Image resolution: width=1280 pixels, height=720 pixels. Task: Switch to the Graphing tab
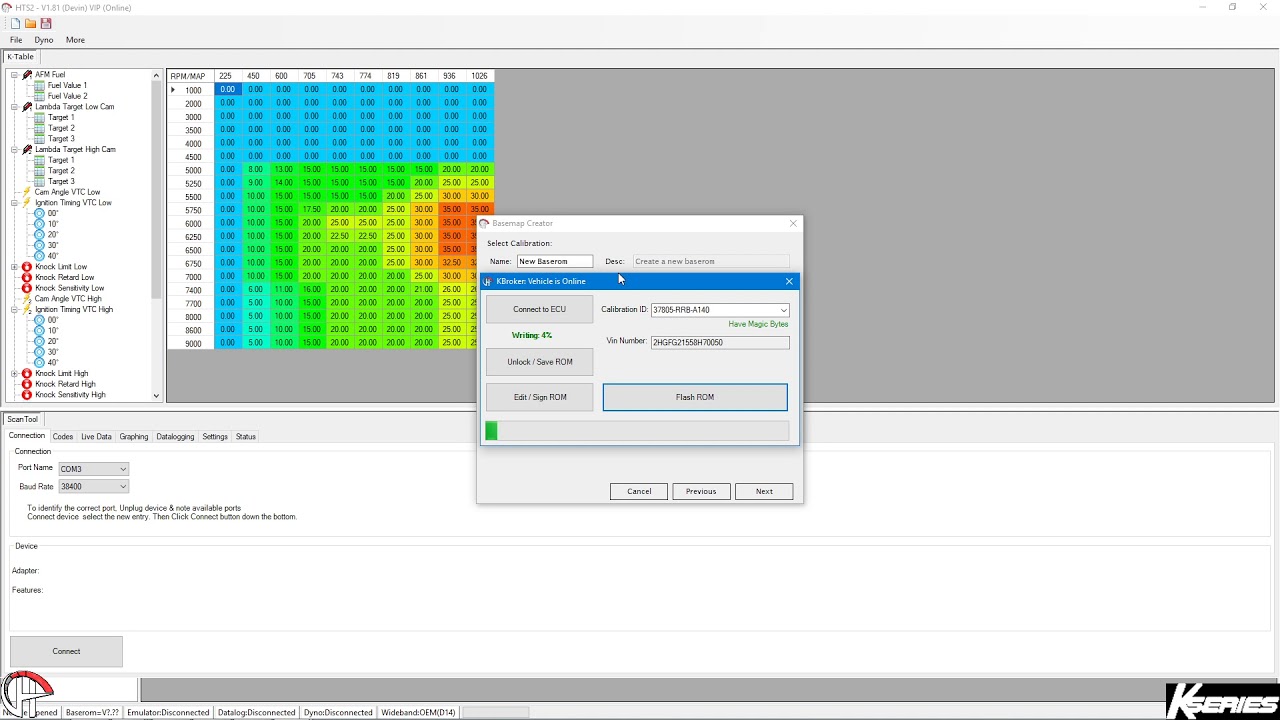pyautogui.click(x=134, y=437)
